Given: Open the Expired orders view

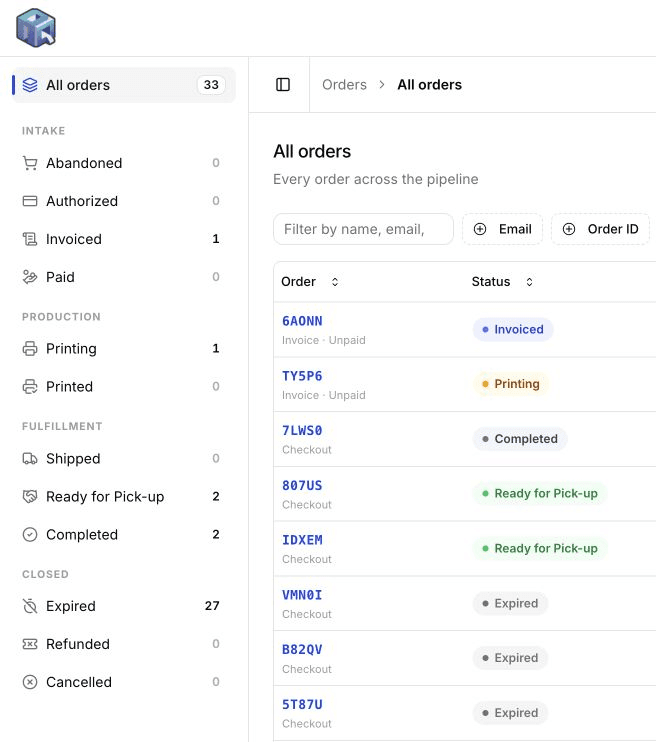Looking at the screenshot, I should click(124, 606).
